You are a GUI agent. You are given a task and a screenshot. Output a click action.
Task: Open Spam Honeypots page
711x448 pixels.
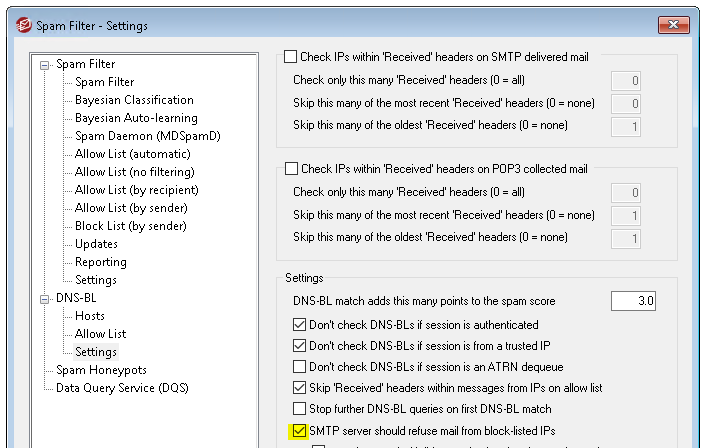point(102,370)
